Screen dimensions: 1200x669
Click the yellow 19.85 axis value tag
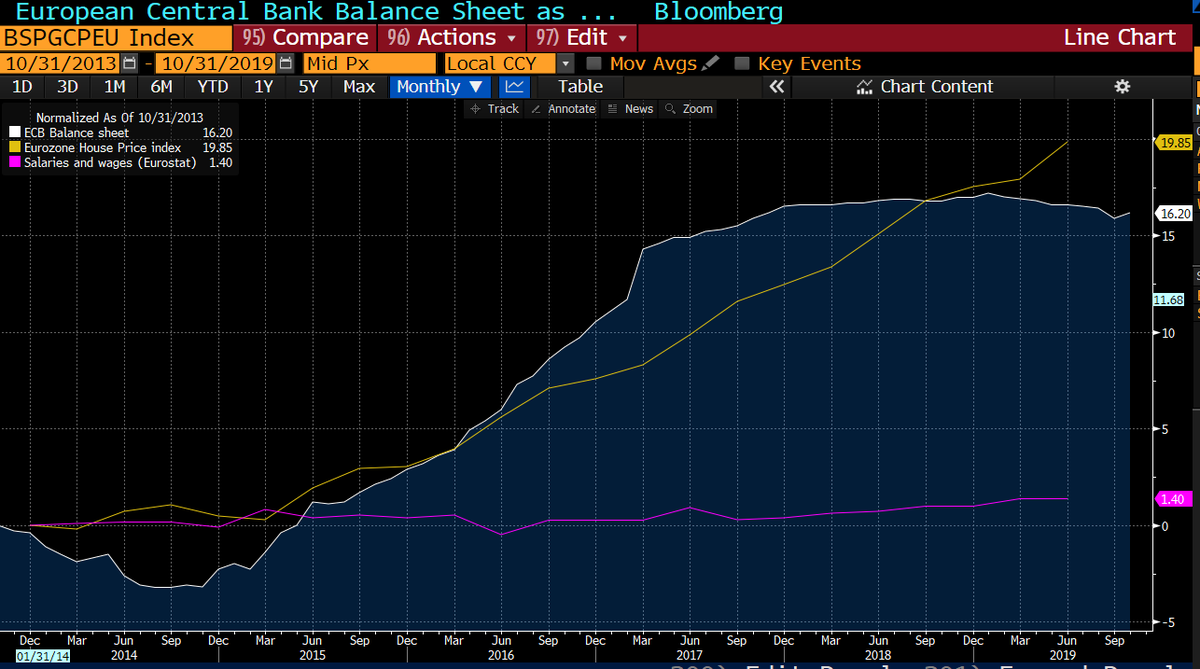1174,142
